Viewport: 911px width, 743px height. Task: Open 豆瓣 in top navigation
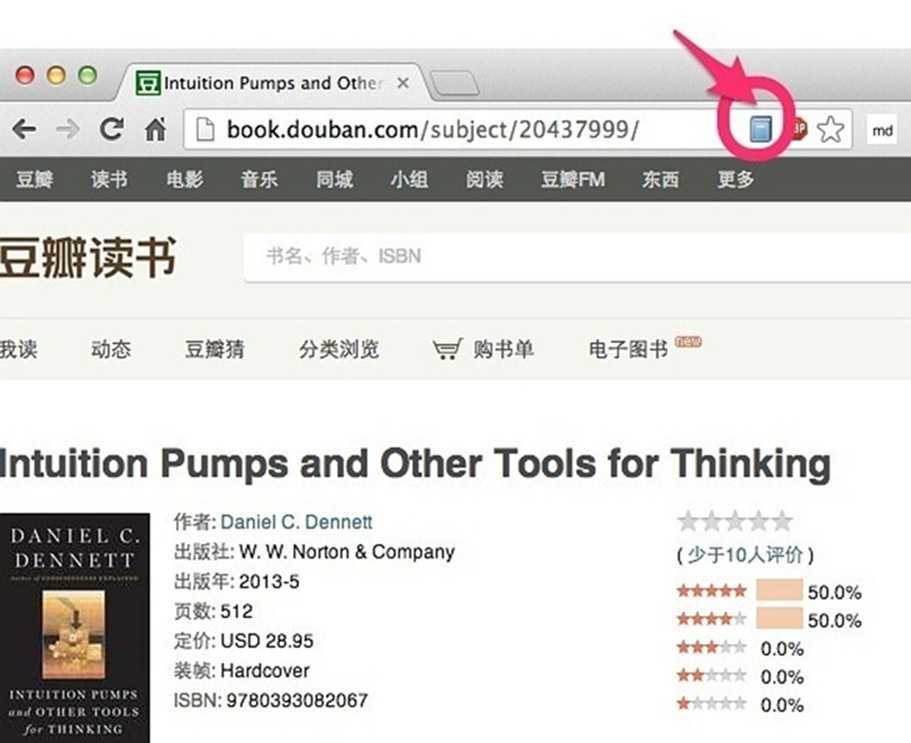coord(34,180)
